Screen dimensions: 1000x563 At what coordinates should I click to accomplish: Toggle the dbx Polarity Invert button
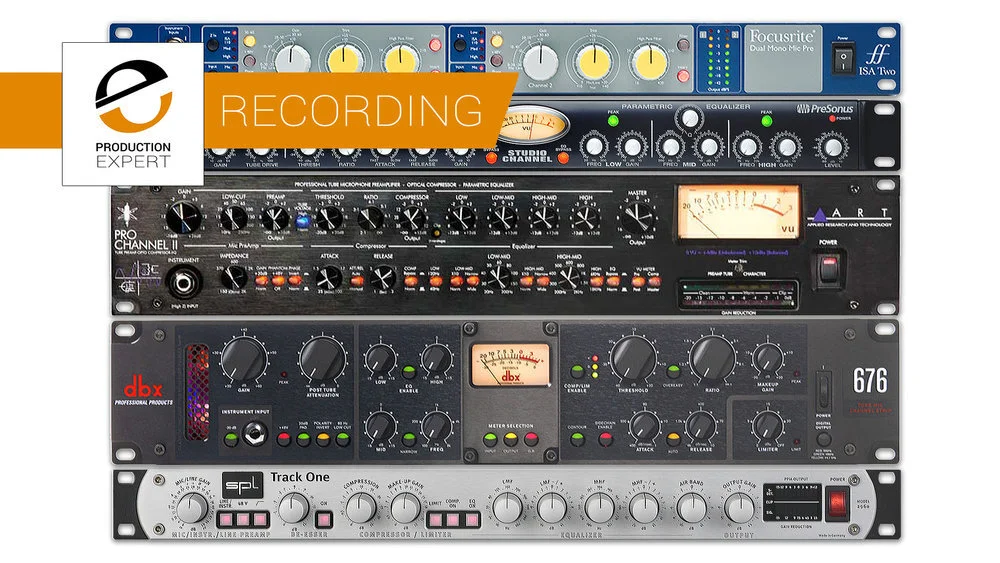click(323, 439)
